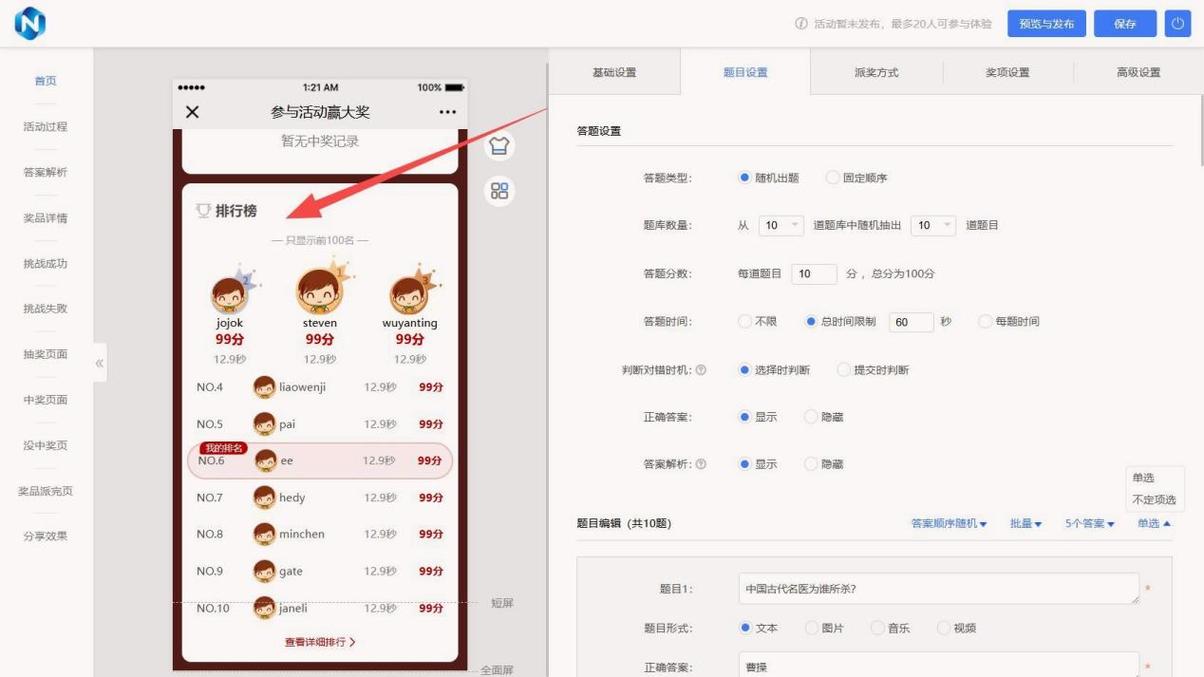Select 随机出题 radio for answer type
The image size is (1204, 677).
(744, 178)
